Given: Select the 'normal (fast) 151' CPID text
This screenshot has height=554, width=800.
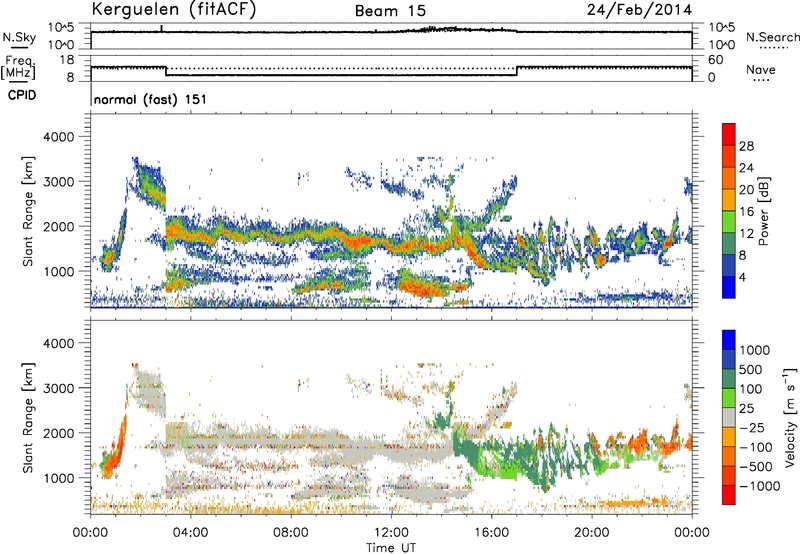Looking at the screenshot, I should click(151, 99).
